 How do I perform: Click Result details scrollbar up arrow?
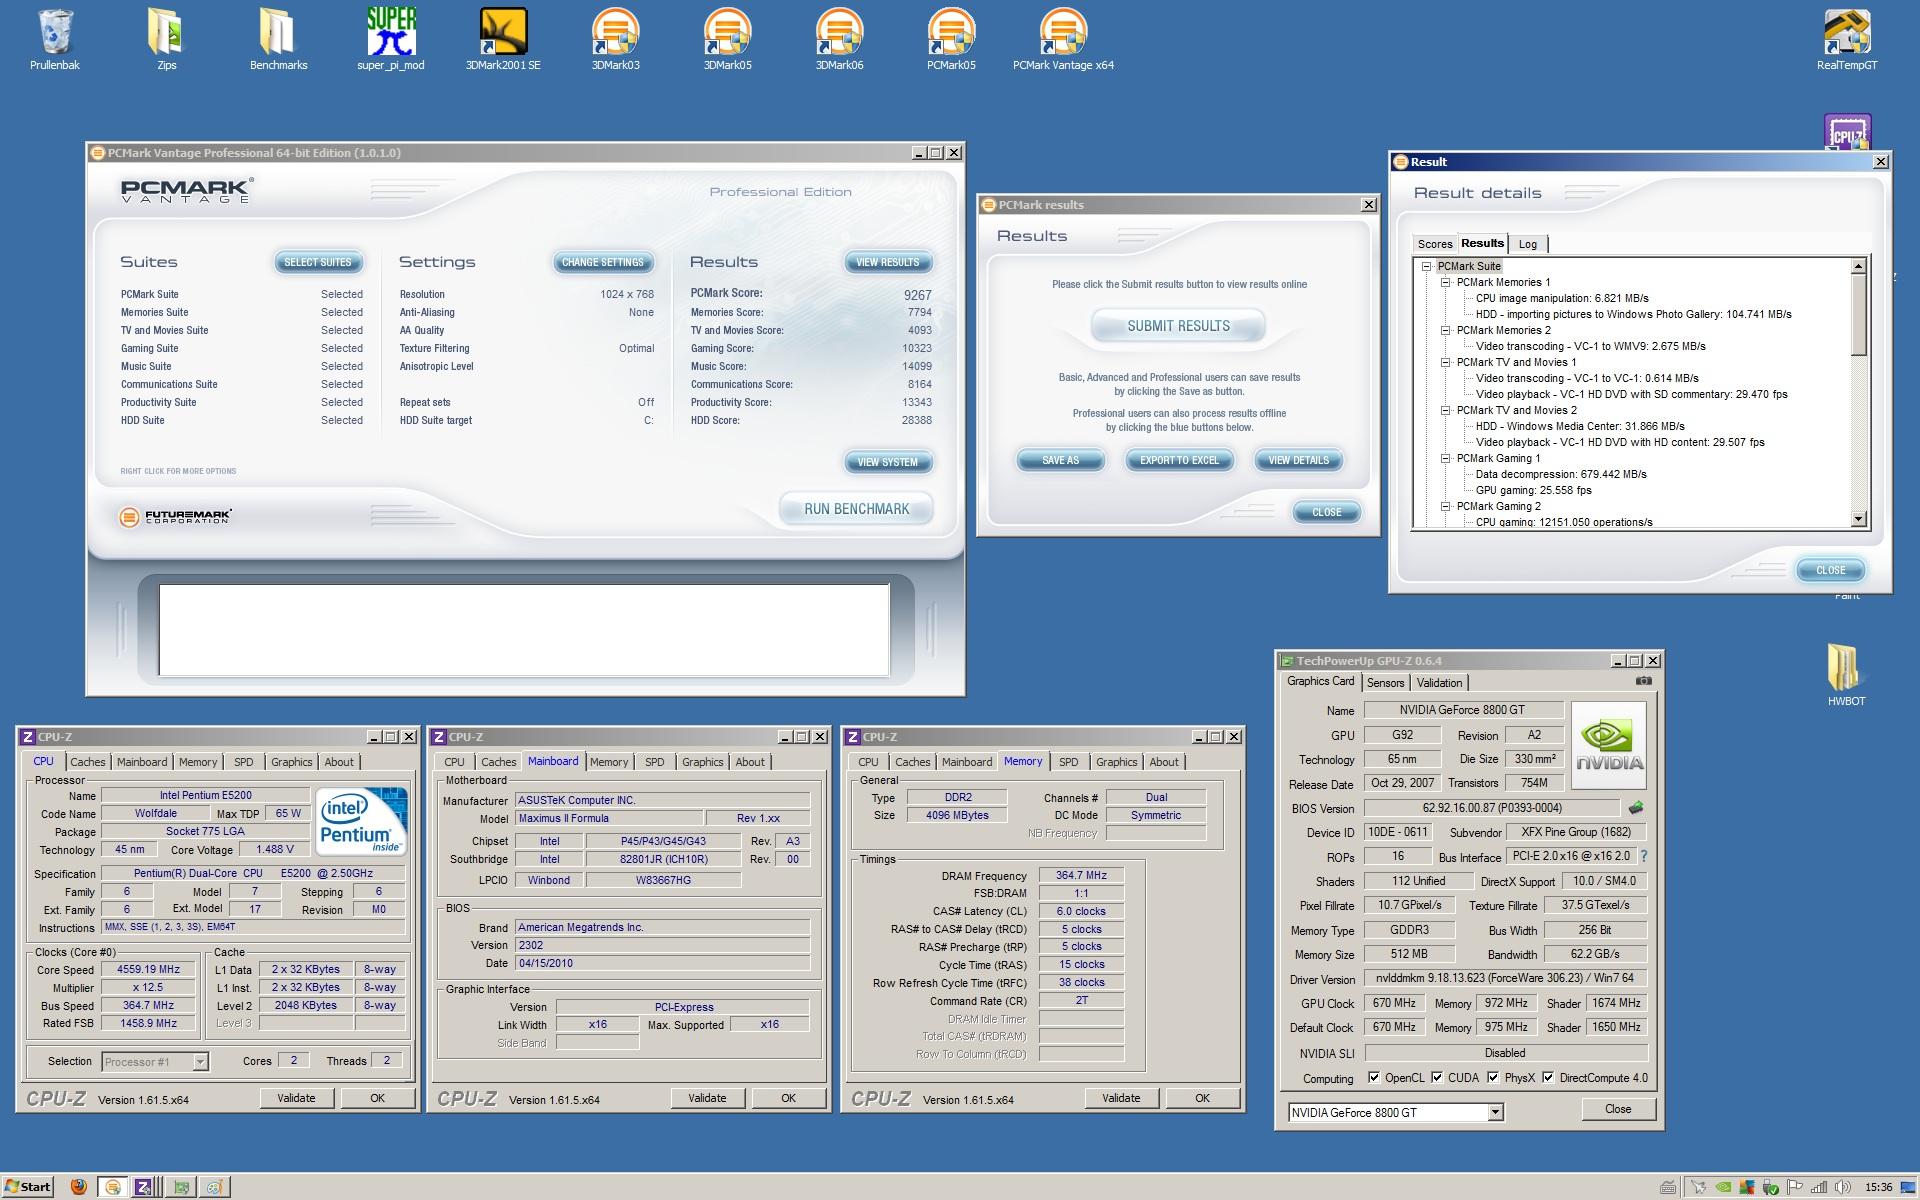click(1859, 266)
